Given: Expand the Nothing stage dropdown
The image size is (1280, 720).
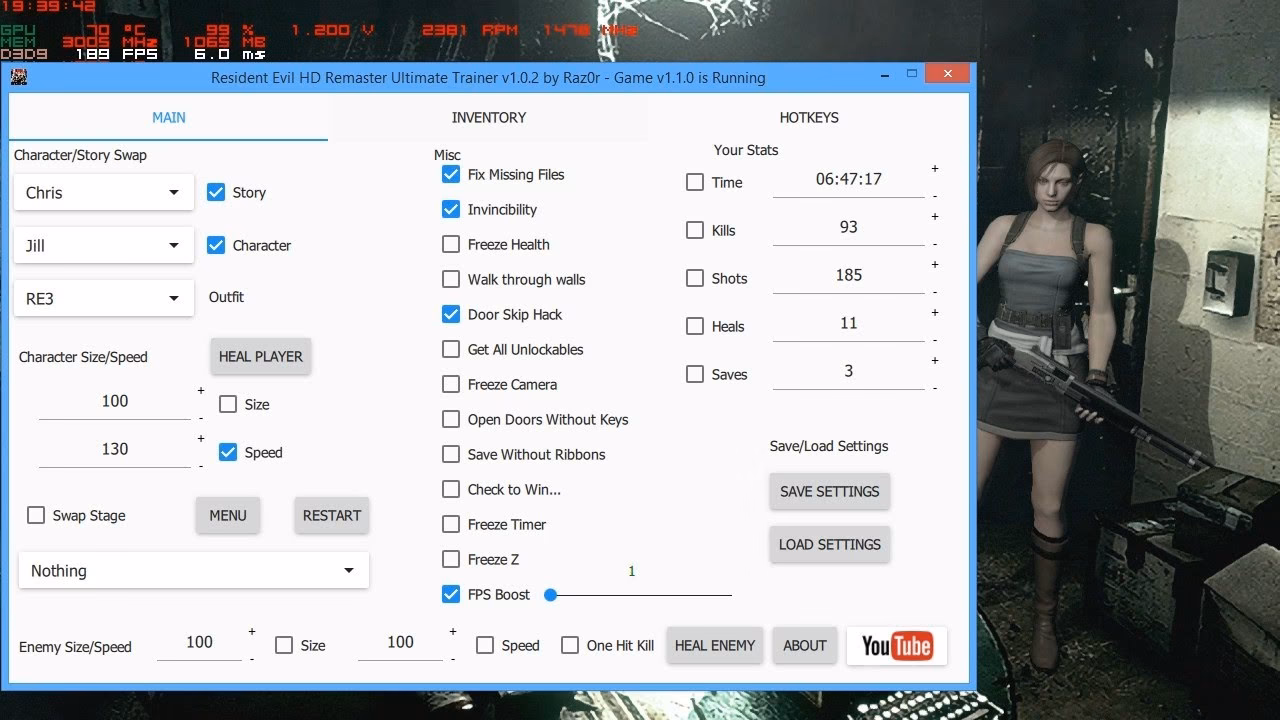Looking at the screenshot, I should click(x=193, y=571).
